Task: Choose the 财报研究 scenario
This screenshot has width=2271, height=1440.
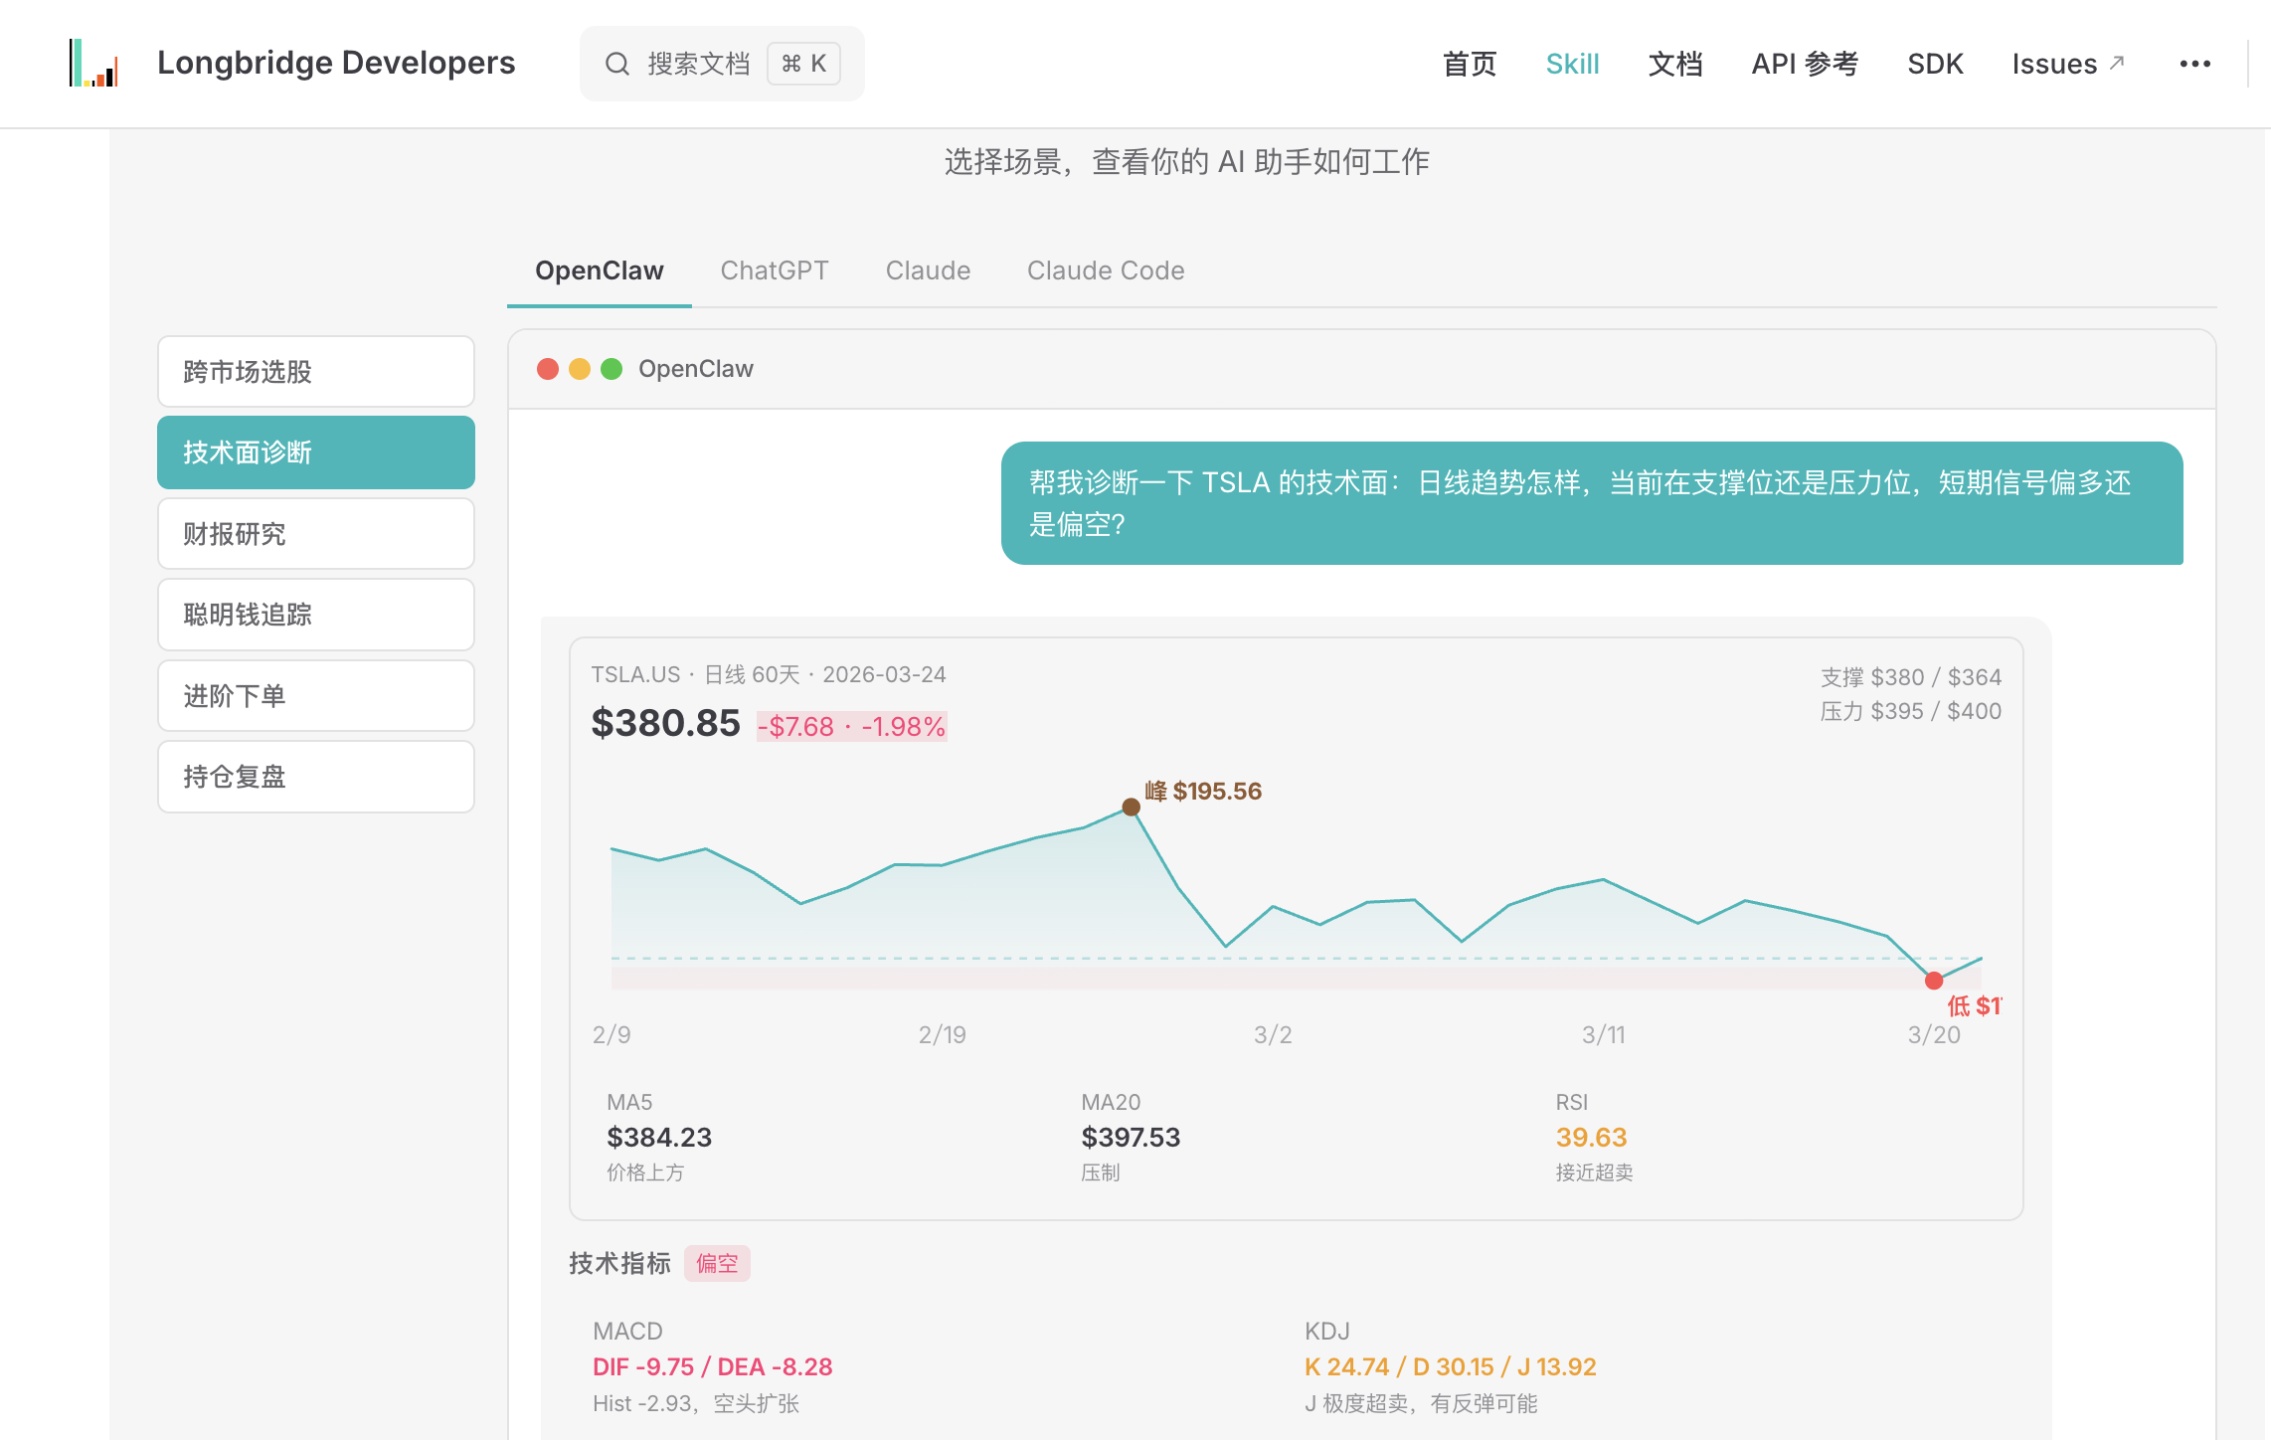Action: pos(315,534)
